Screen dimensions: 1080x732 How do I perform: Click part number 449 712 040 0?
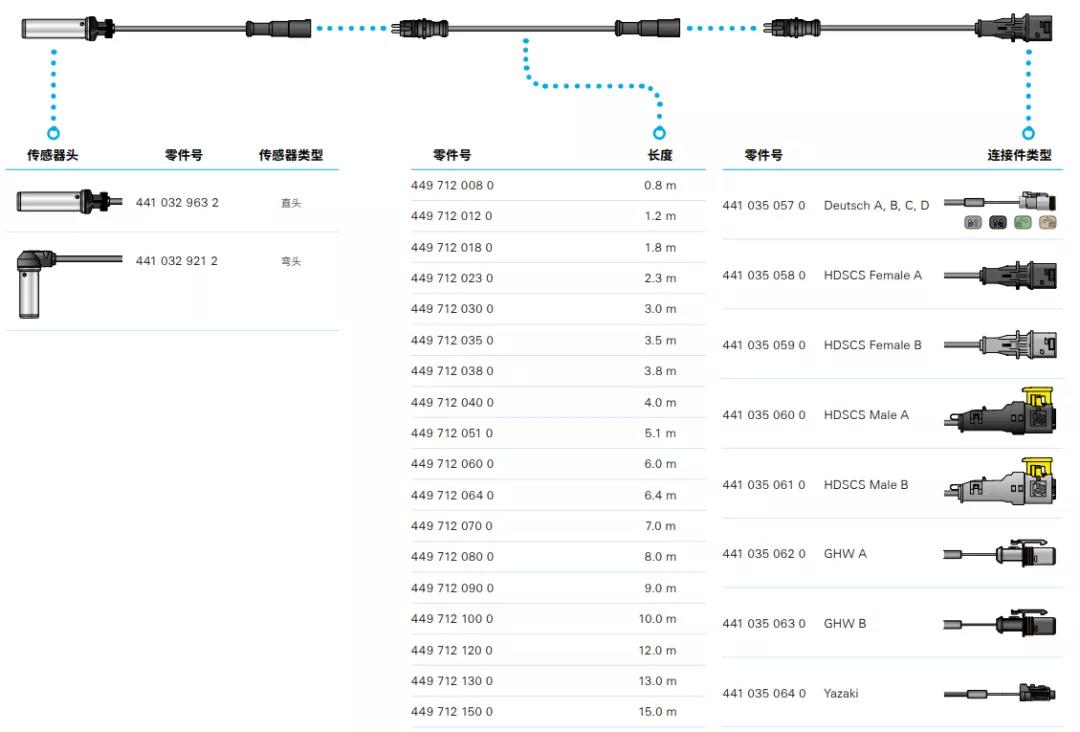452,402
